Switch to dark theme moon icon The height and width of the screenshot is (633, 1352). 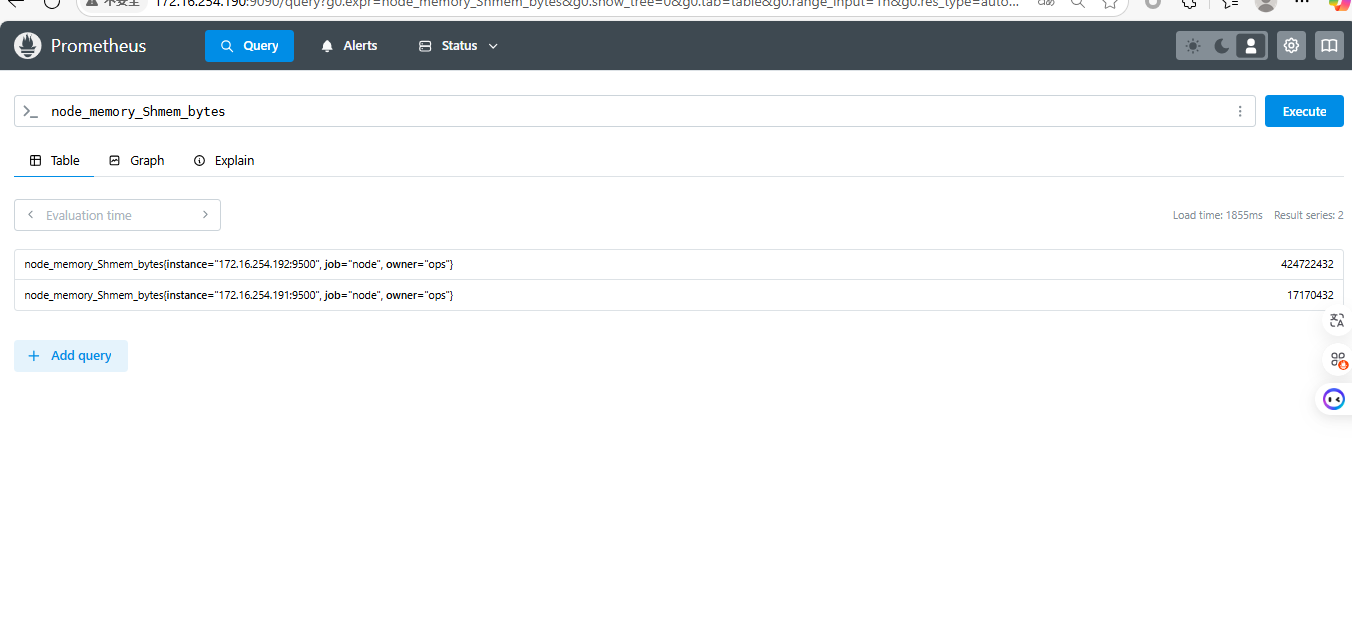1222,46
